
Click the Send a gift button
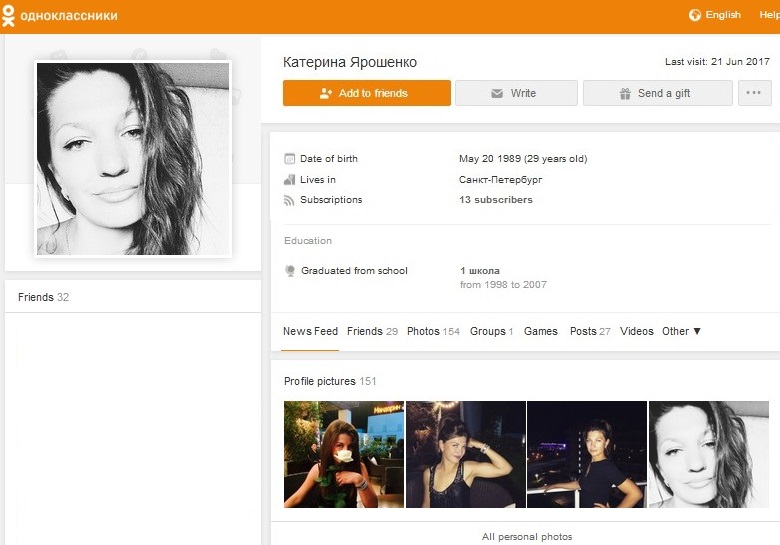(x=657, y=93)
